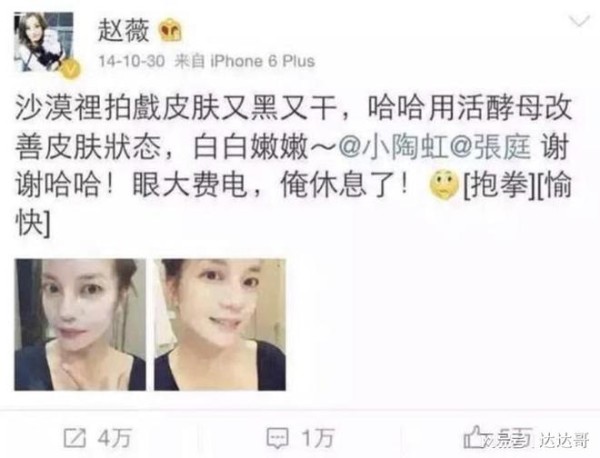This screenshot has width=600, height=458.
Task: View the second smiling selfie photo
Action: click(220, 324)
